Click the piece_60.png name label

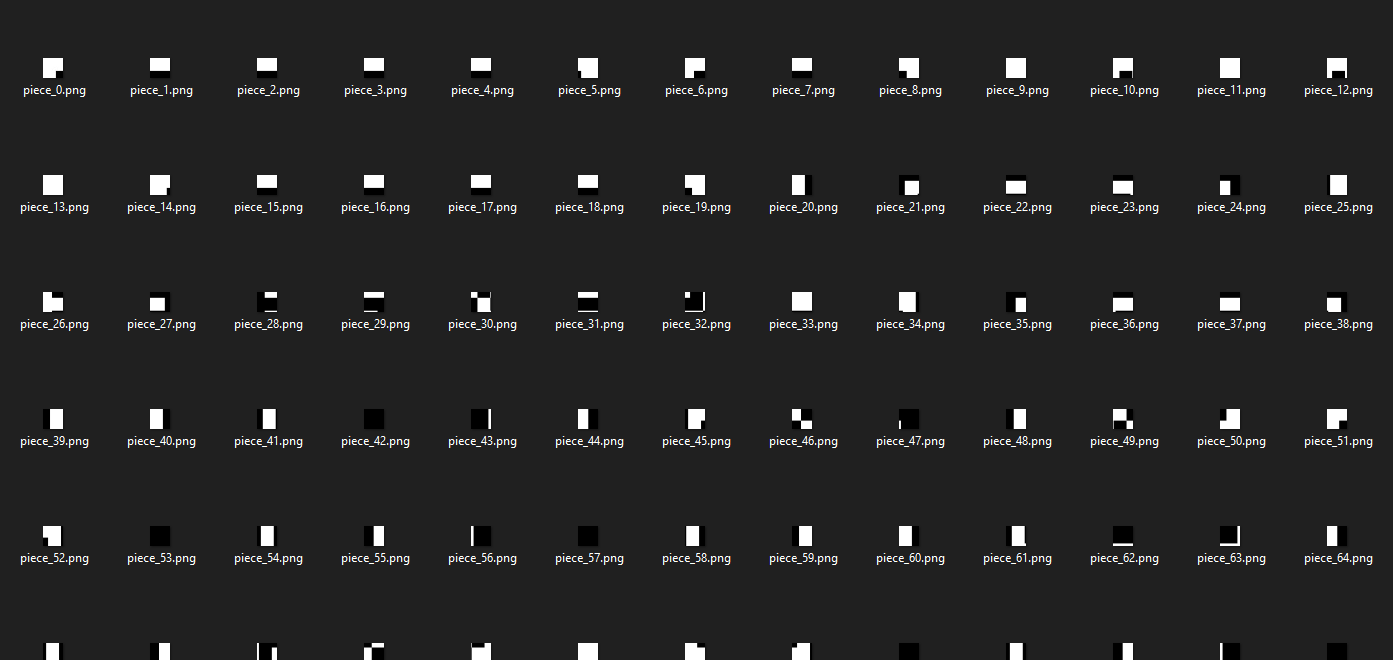(x=910, y=558)
